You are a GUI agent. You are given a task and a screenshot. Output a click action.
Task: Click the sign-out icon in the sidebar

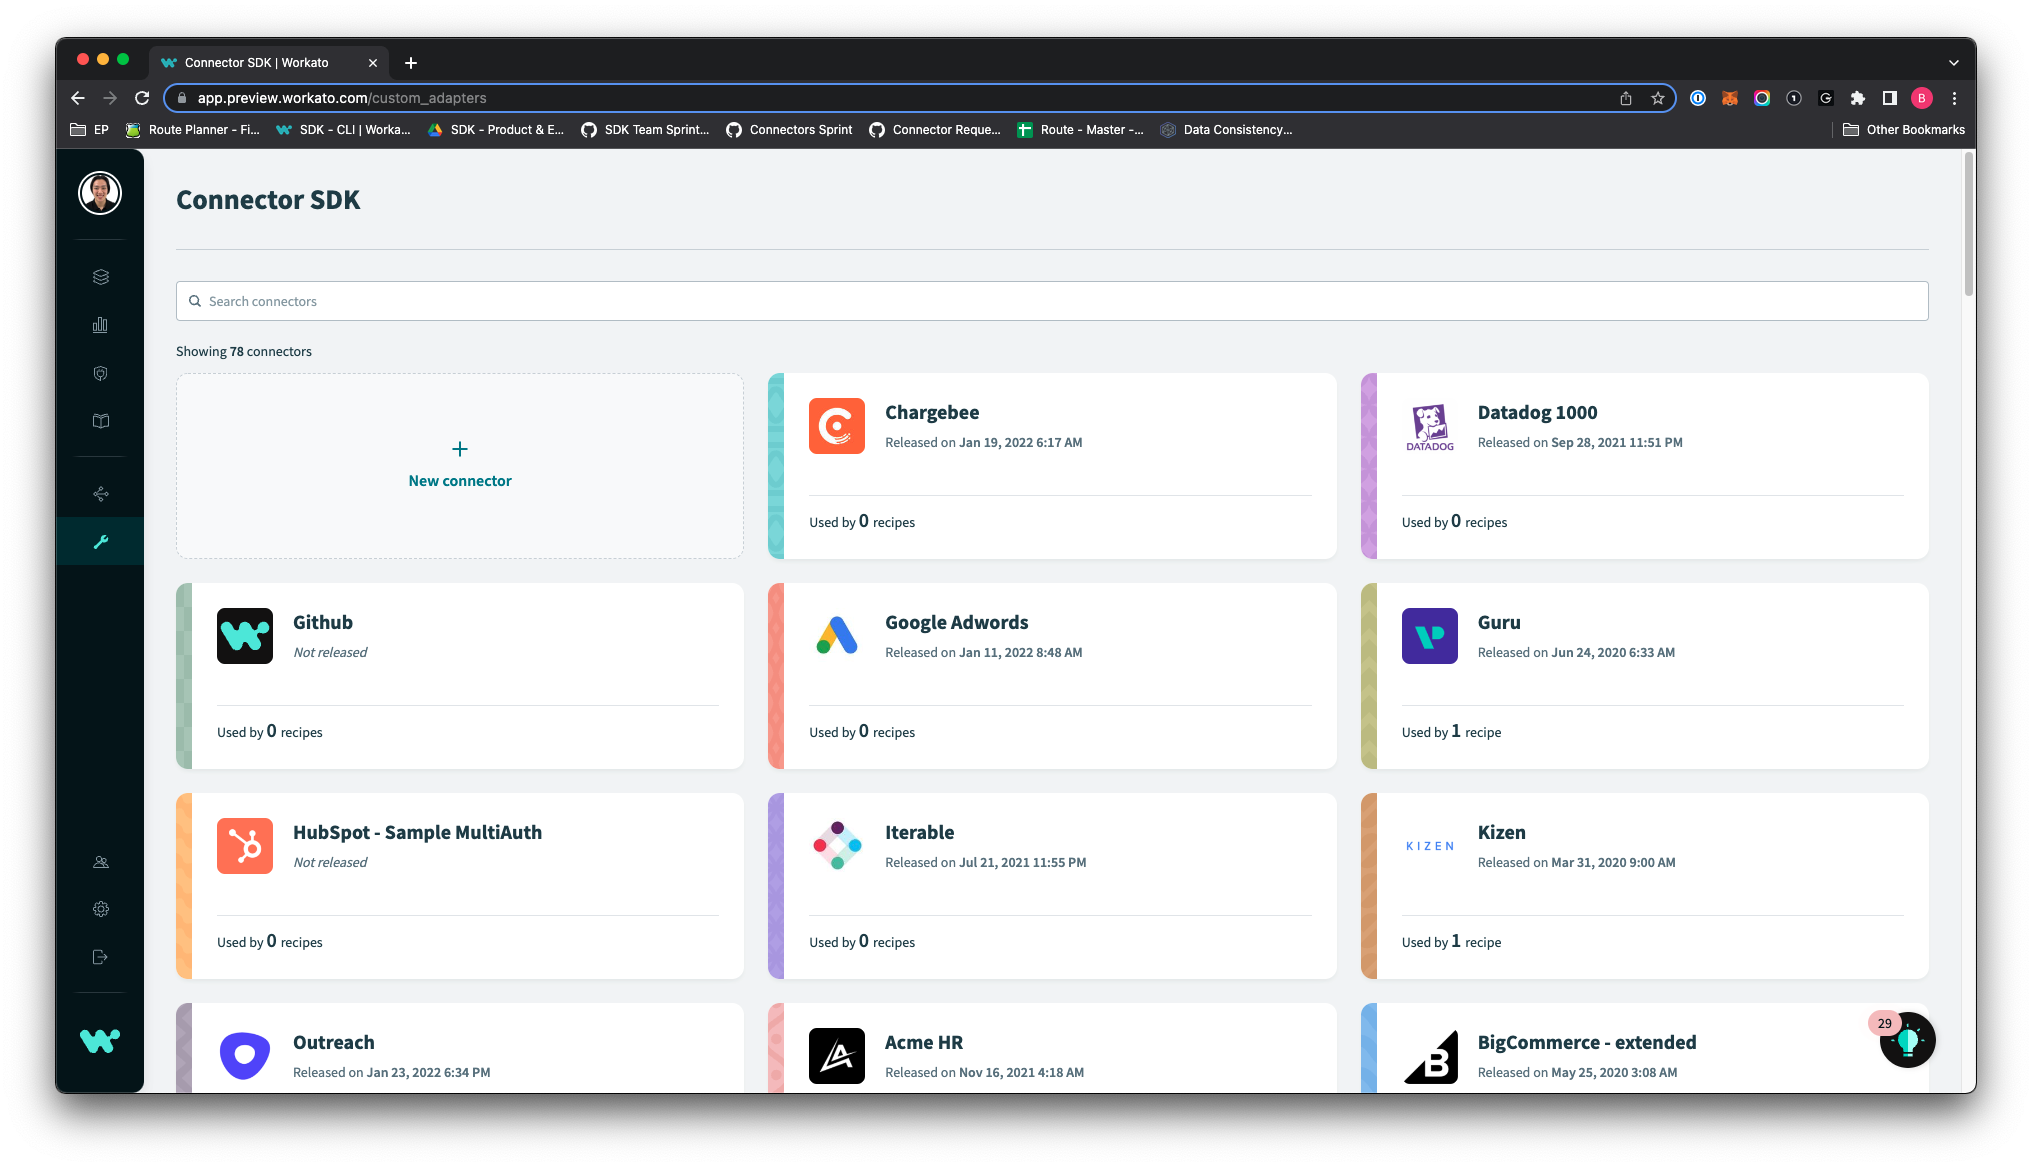100,957
